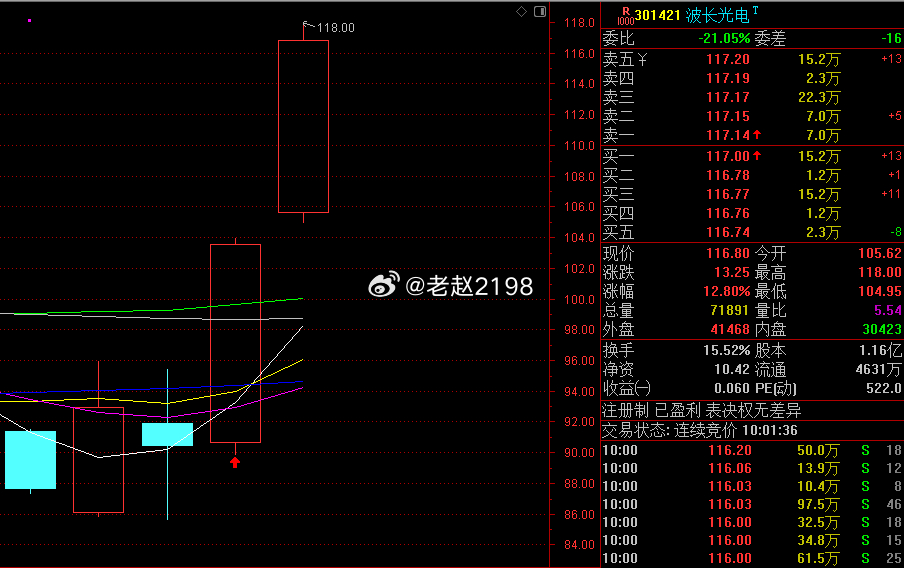Click the 100.0 label on price axis
The image size is (904, 568).
[x=579, y=299]
